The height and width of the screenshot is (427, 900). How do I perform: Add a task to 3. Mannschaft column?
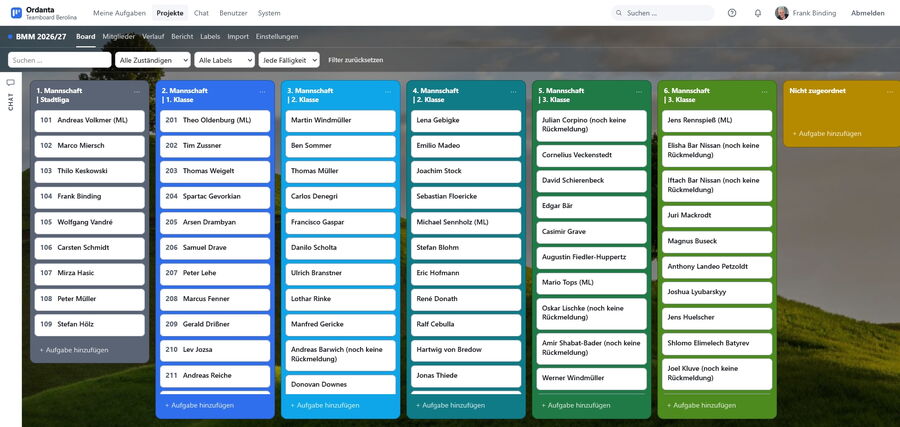point(325,405)
